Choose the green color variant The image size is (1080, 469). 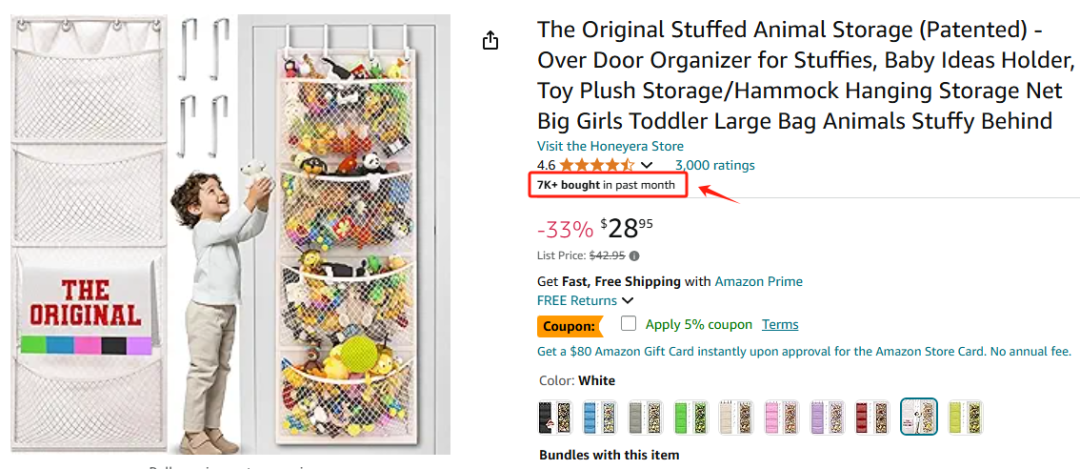[x=691, y=417]
